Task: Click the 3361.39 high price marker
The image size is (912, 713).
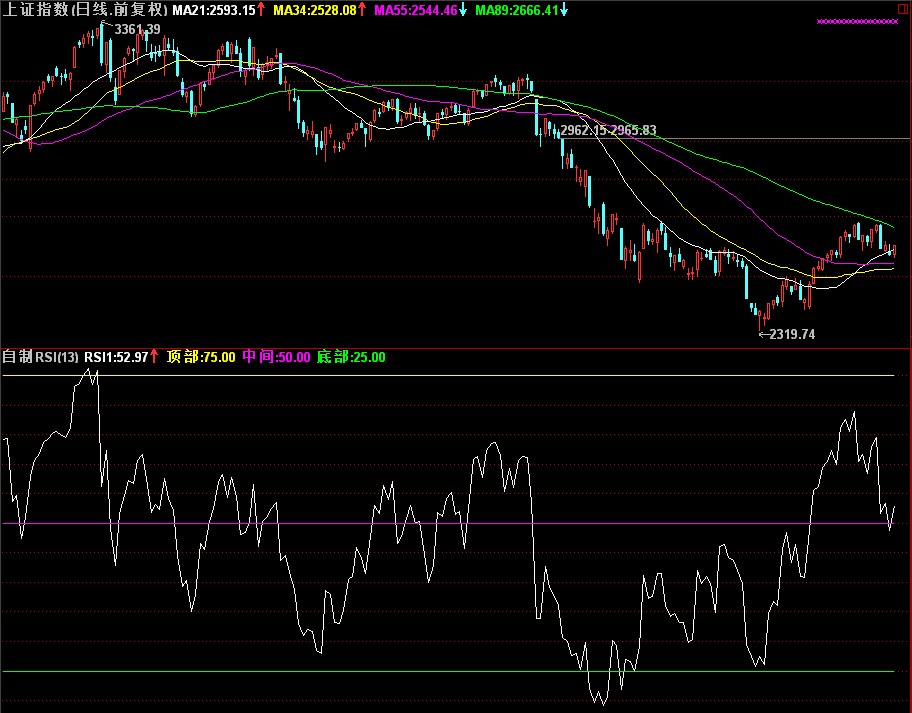Action: click(x=137, y=30)
